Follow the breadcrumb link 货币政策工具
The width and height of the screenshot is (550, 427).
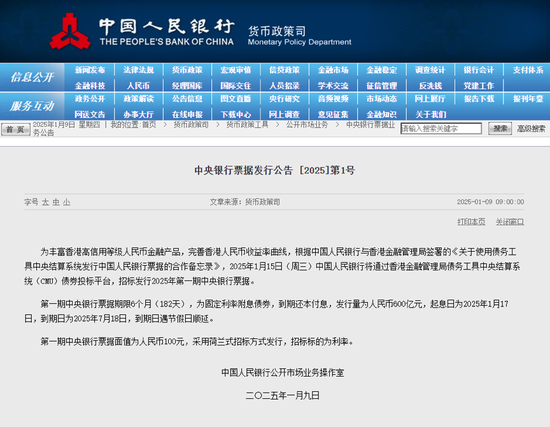tap(247, 125)
